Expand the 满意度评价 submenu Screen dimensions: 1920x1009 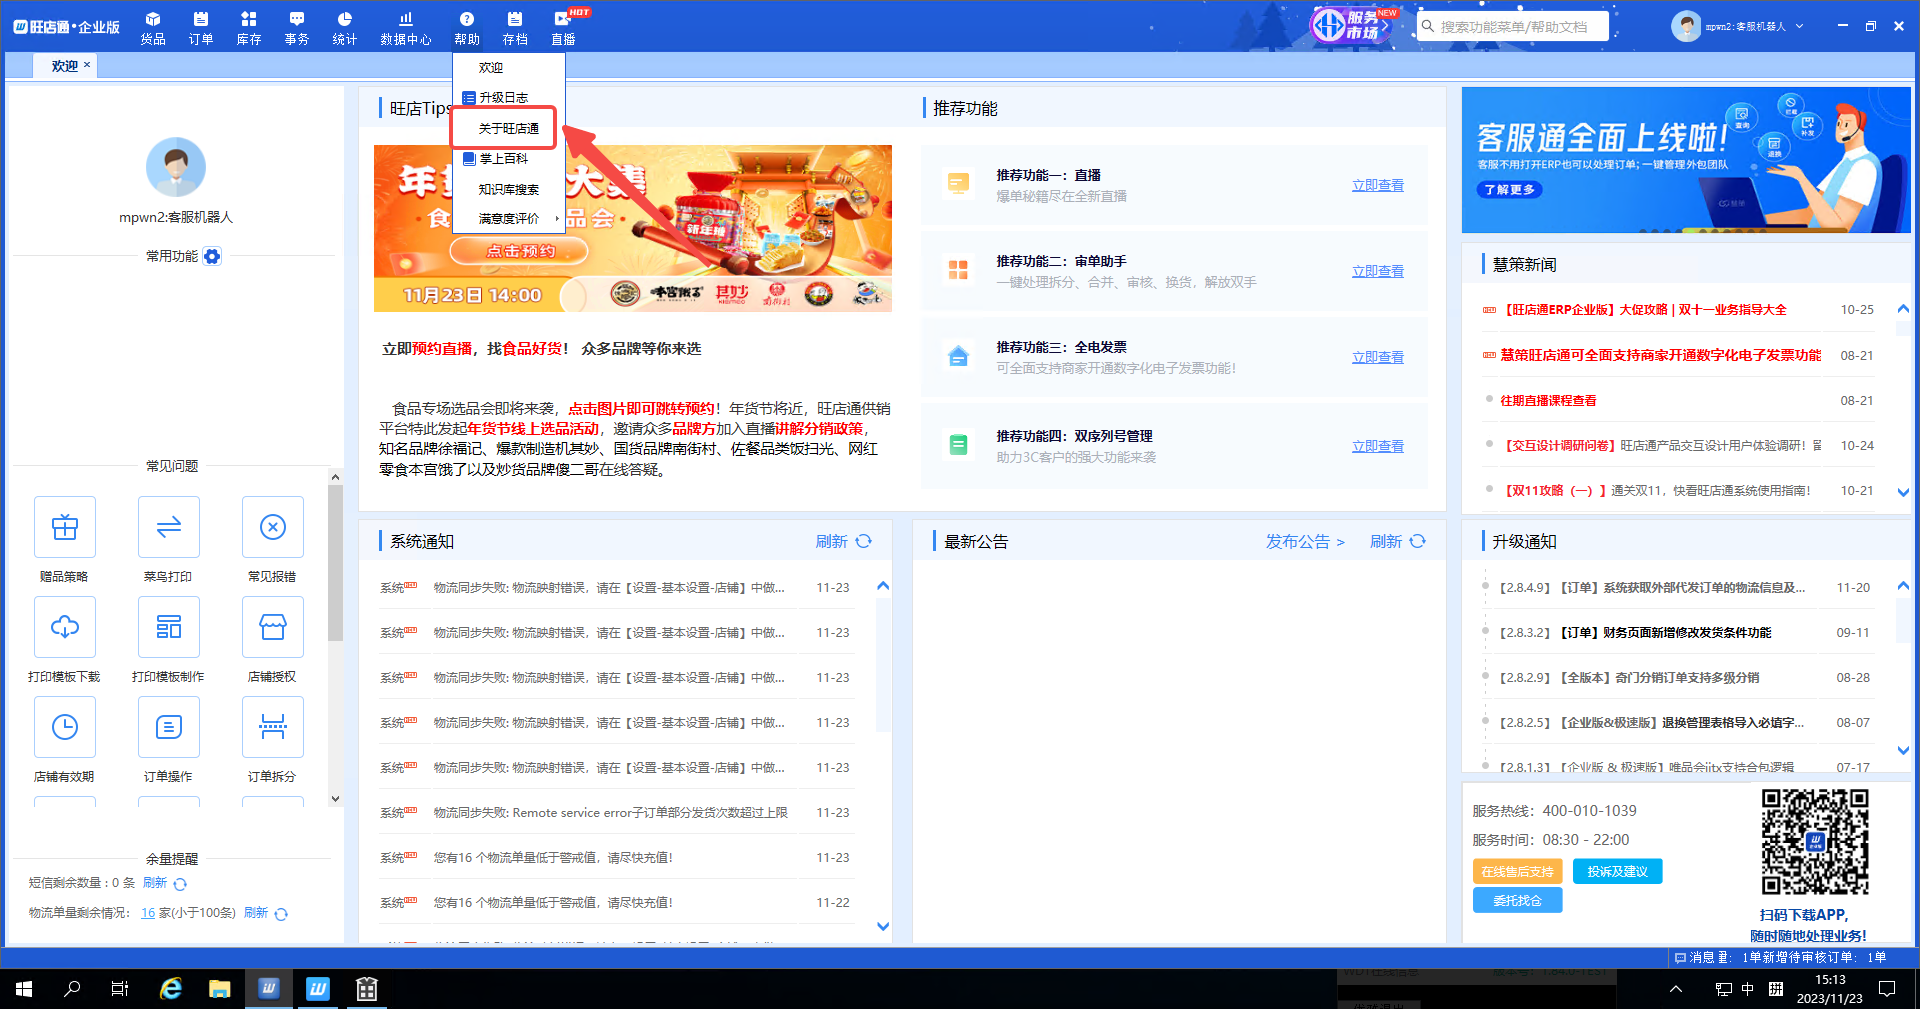point(509,219)
